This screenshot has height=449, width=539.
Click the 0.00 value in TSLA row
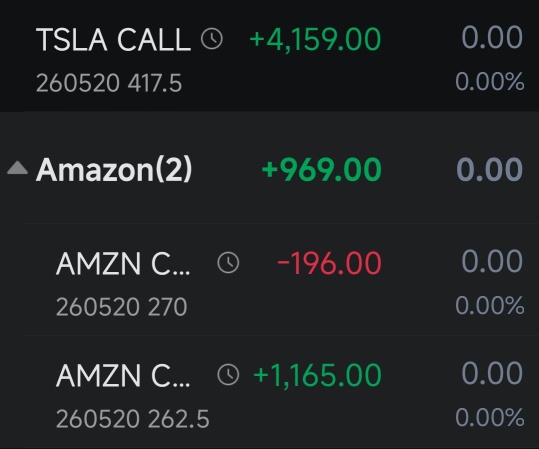[x=492, y=37]
